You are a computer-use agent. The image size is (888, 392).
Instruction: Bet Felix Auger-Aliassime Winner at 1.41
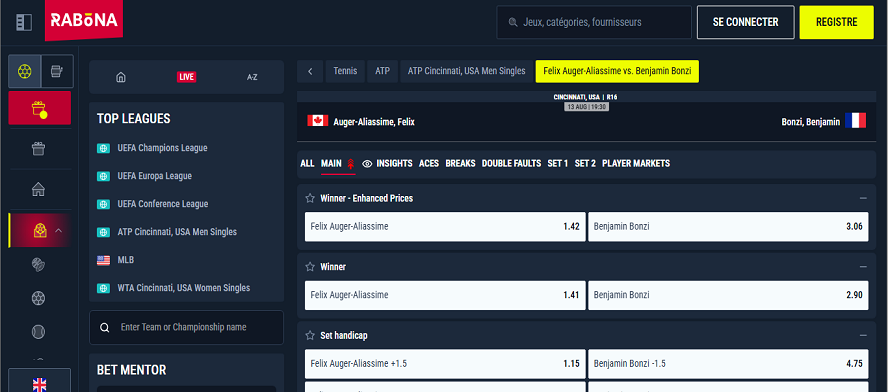point(445,295)
